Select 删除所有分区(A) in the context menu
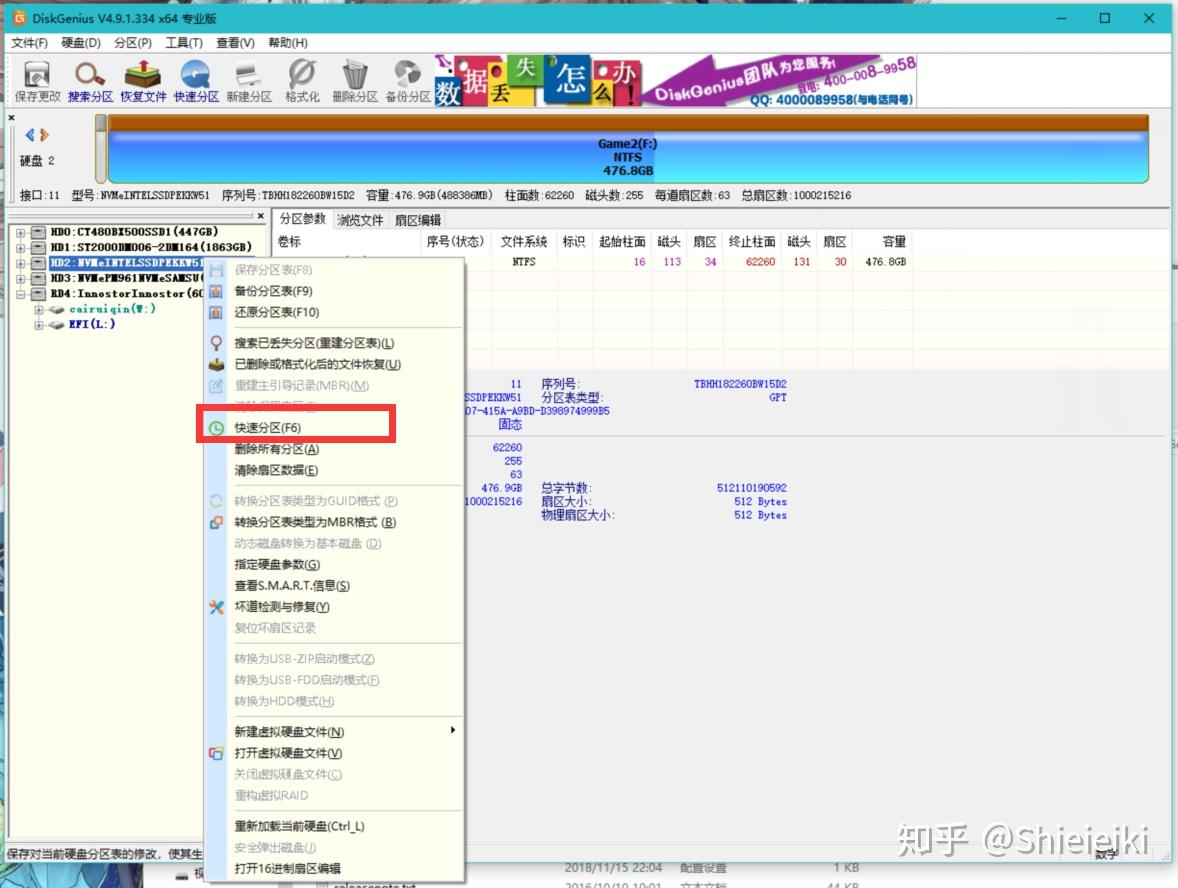Viewport: 1178px width, 888px height. pos(278,448)
